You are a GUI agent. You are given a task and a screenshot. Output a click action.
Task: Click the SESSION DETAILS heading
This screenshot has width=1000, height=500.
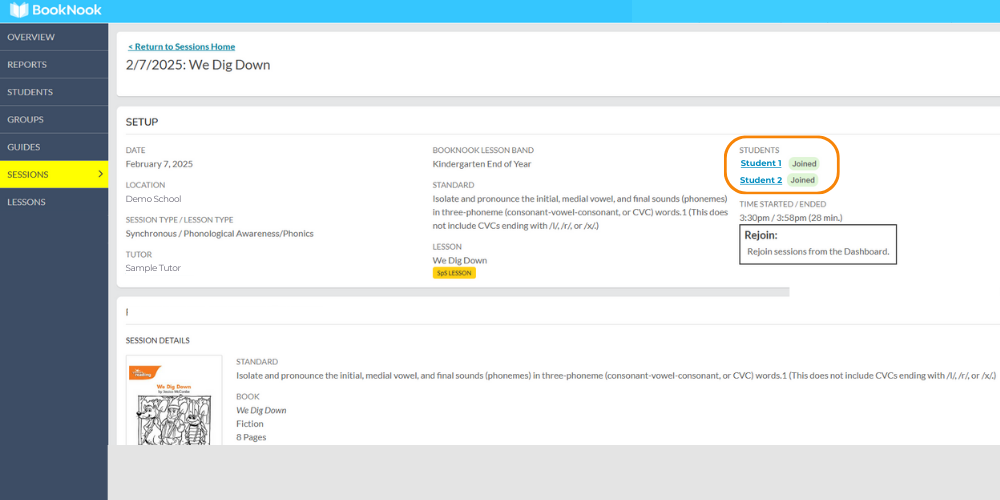[158, 341]
